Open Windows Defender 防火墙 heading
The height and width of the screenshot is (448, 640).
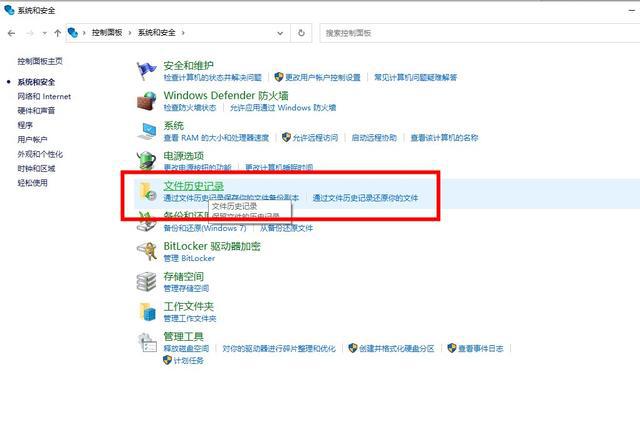pos(226,95)
